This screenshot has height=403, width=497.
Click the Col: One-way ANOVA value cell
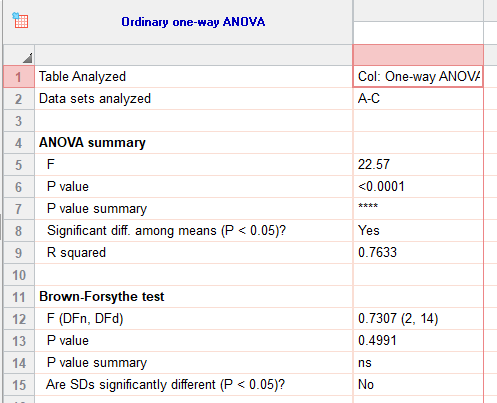(x=418, y=77)
